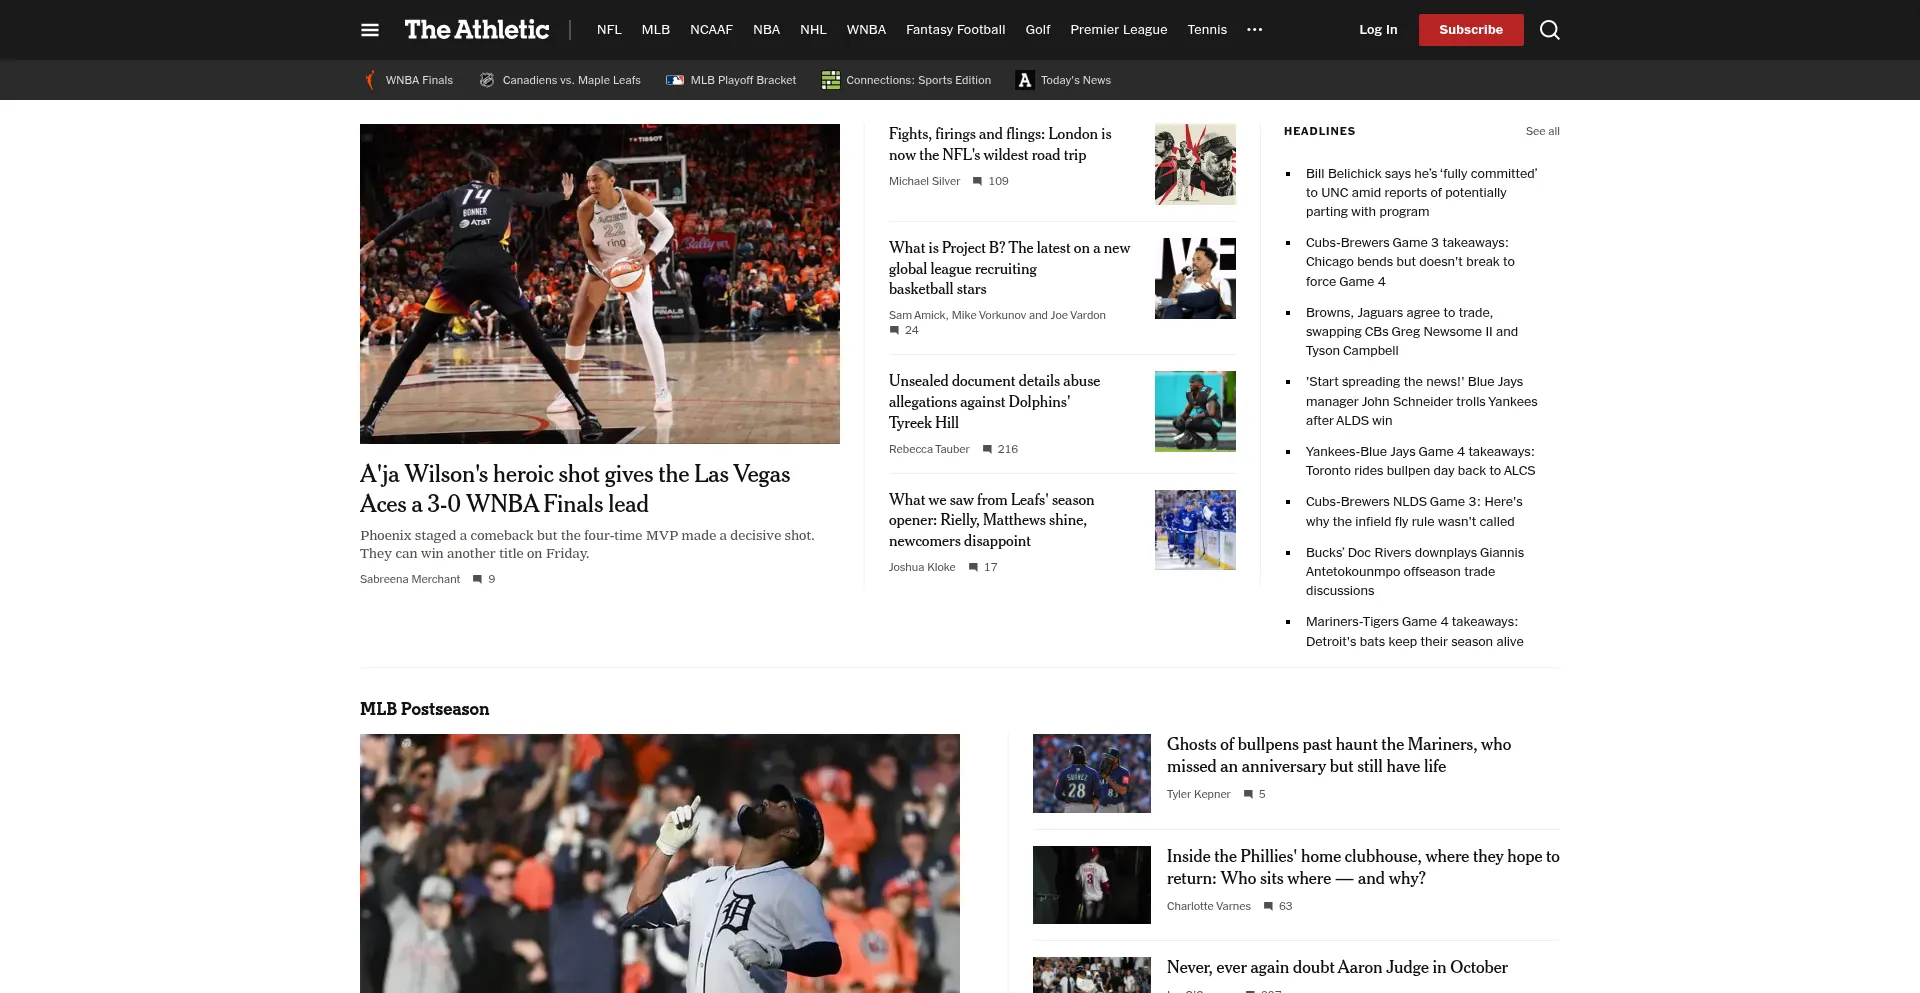Screen dimensions: 1920x993
Task: Click See all next to Headlines
Action: (x=1542, y=131)
